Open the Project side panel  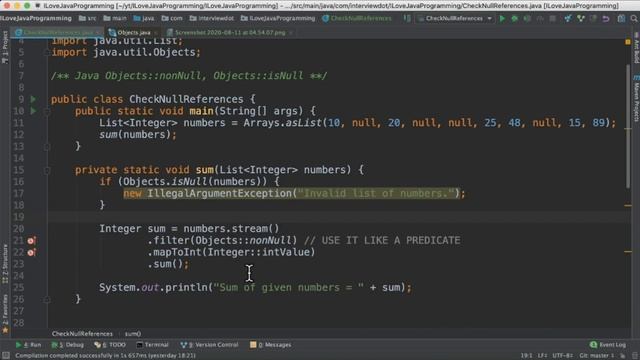(5, 47)
